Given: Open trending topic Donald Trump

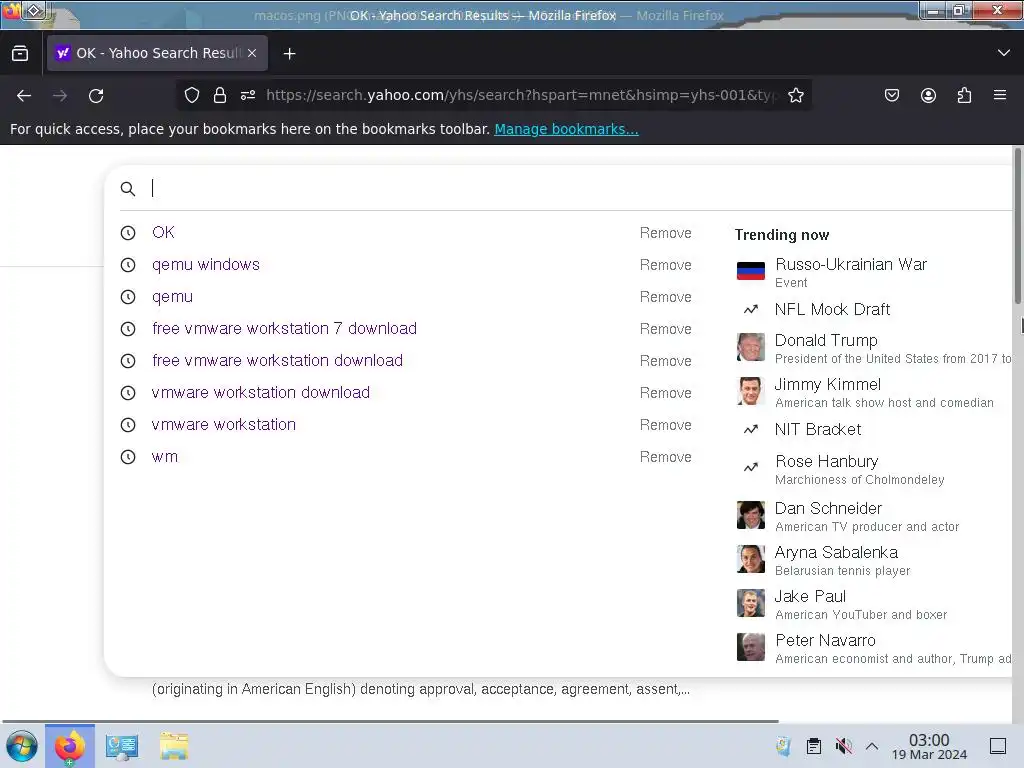Looking at the screenshot, I should (x=826, y=340).
